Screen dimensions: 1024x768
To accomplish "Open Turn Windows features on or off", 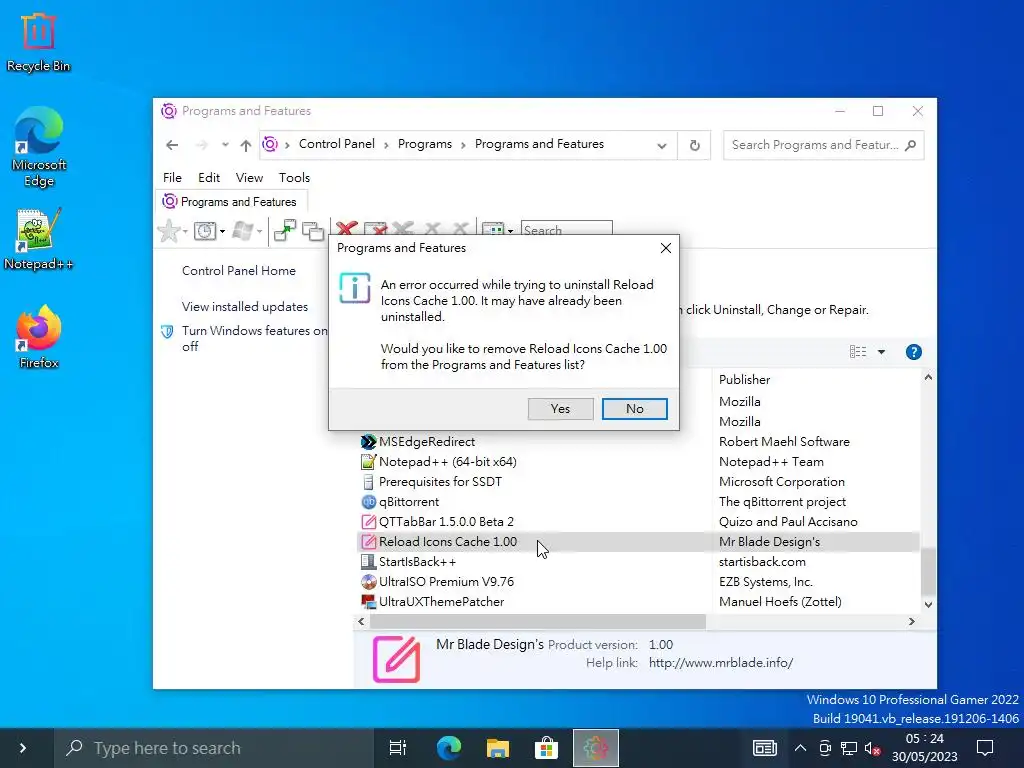I will click(x=254, y=338).
